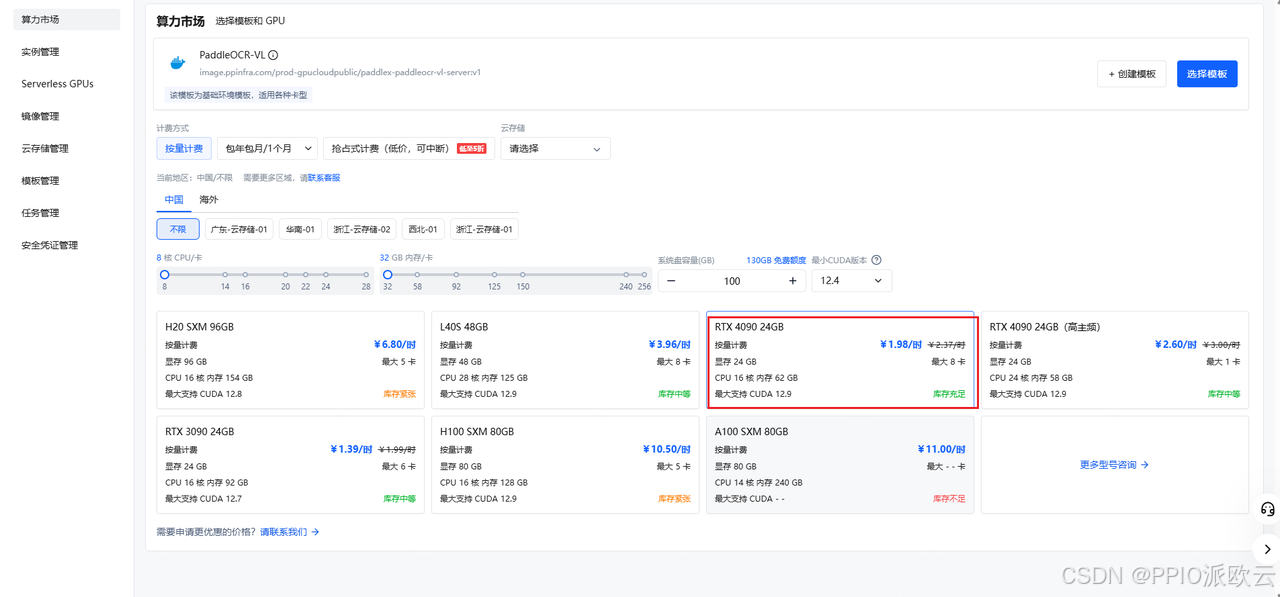Click the 库存充足 stock status text

(949, 394)
